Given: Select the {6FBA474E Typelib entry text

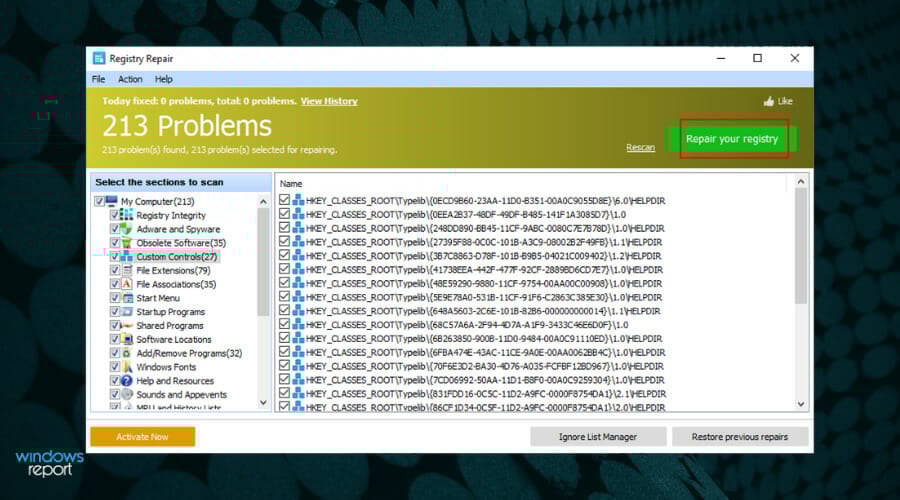Looking at the screenshot, I should pyautogui.click(x=486, y=352).
